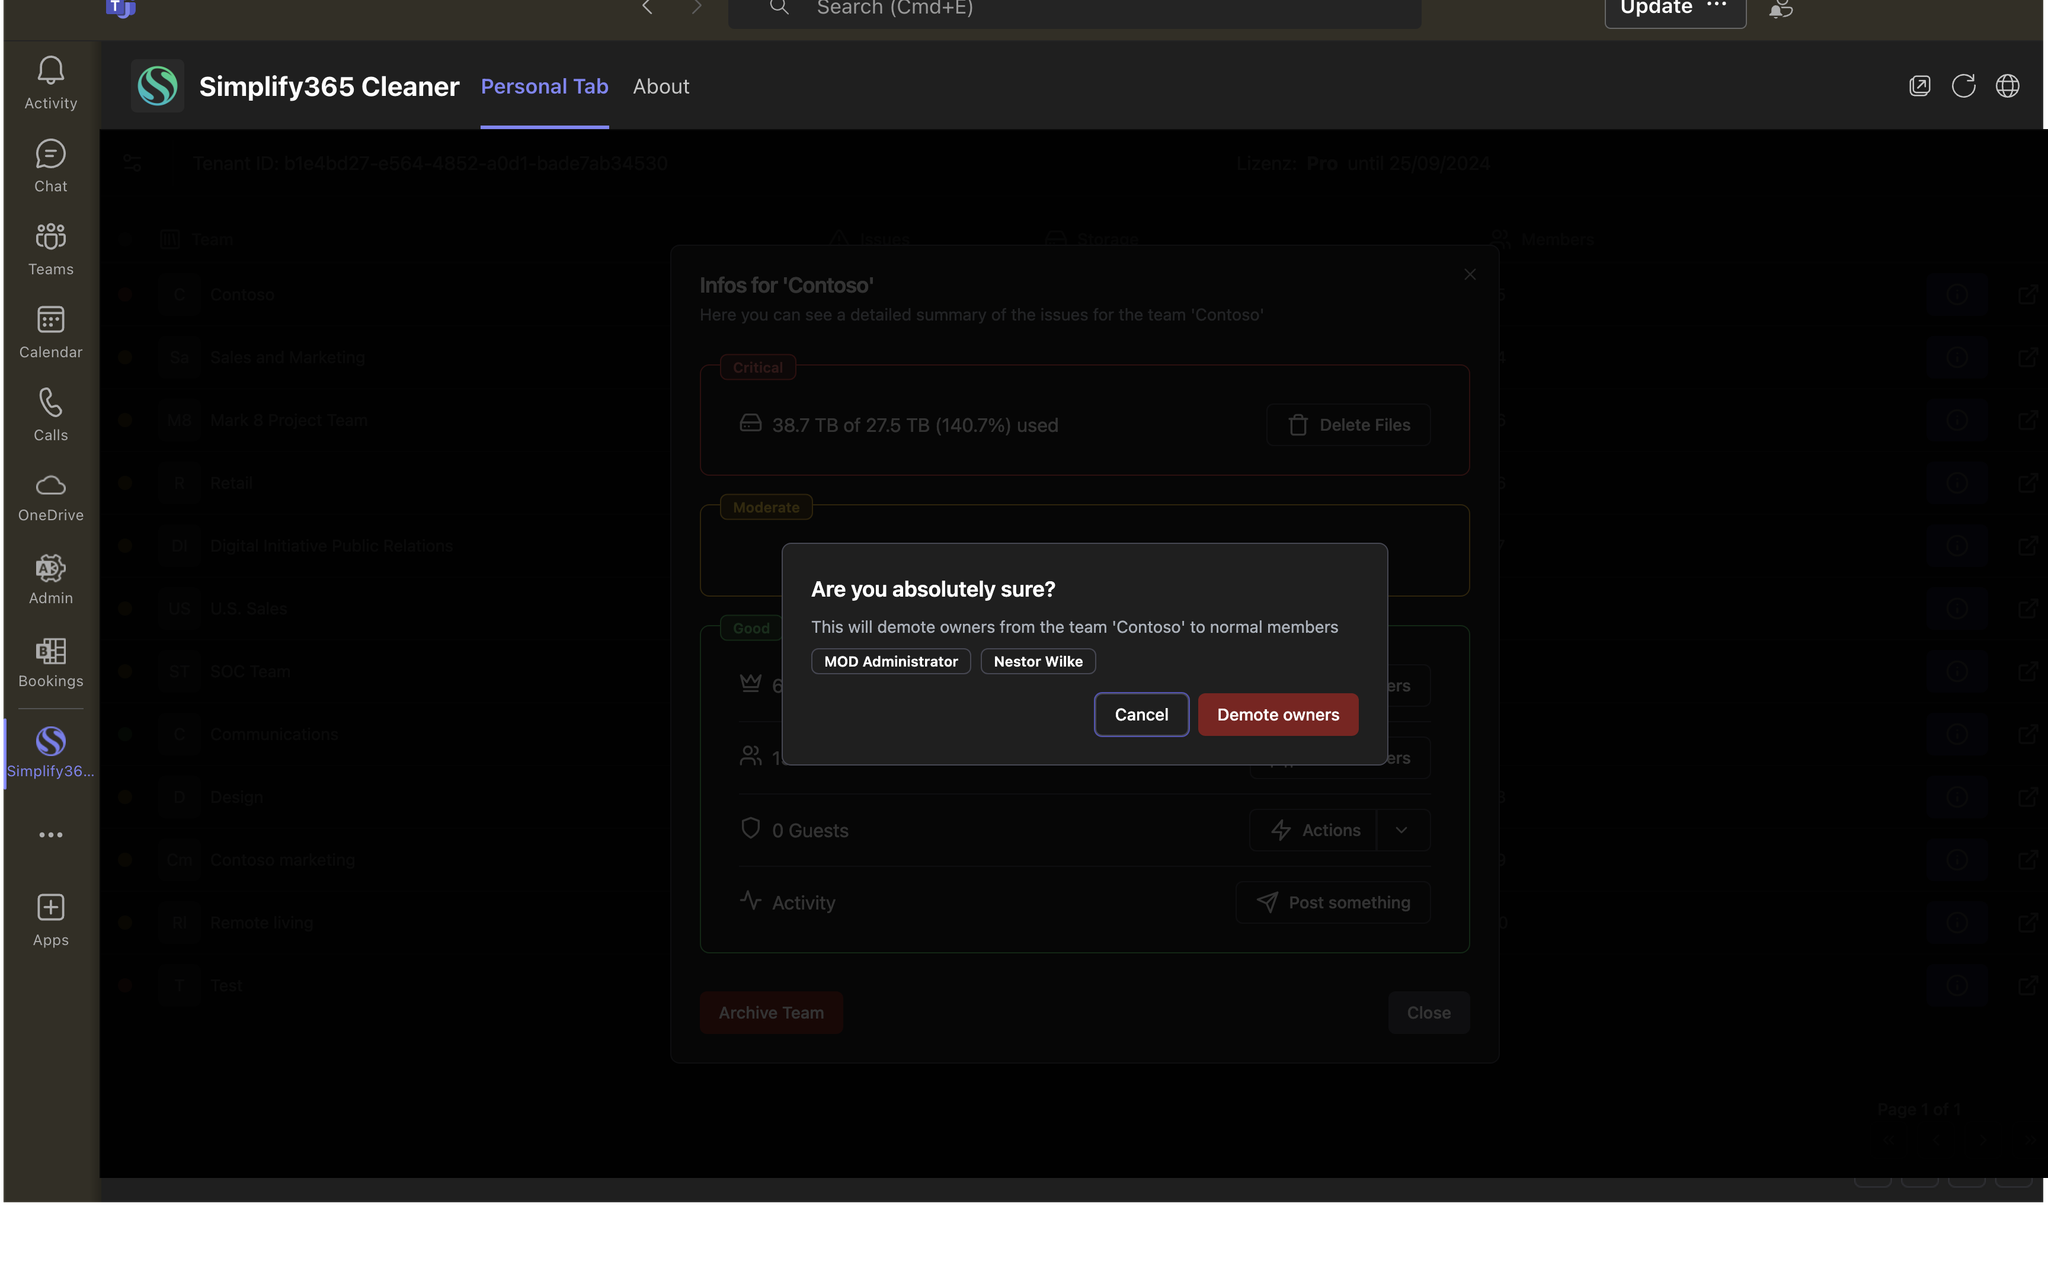2048x1281 pixels.
Task: Open Bookings in the sidebar
Action: coord(51,662)
